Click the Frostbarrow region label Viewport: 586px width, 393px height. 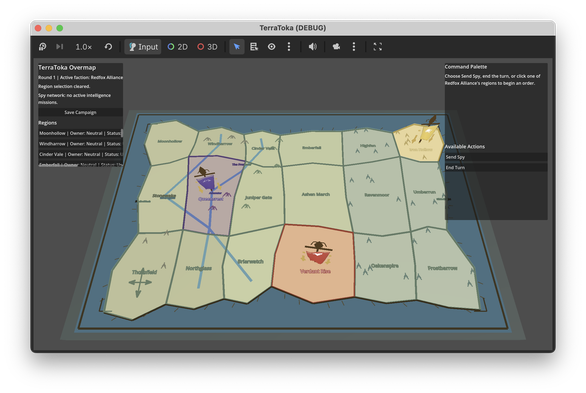pyautogui.click(x=442, y=268)
